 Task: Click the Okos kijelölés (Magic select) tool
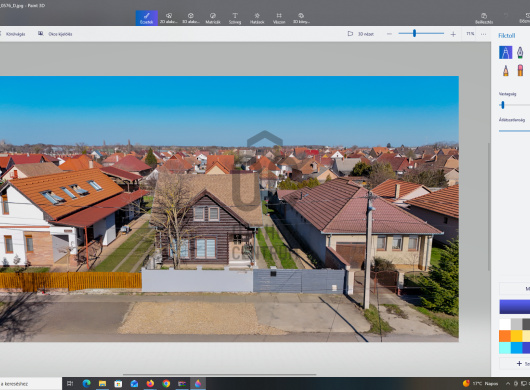click(x=55, y=34)
